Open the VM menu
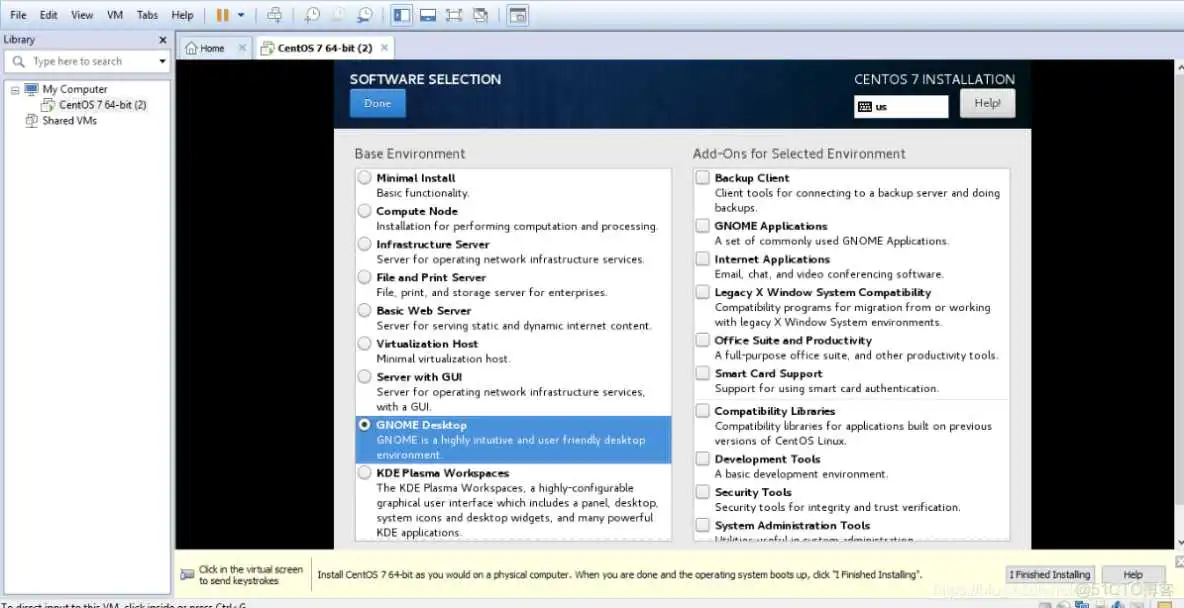This screenshot has height=608, width=1184. pyautogui.click(x=114, y=15)
